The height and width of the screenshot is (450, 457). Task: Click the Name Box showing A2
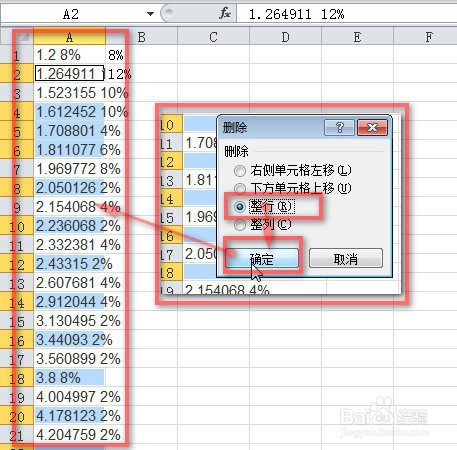71,14
